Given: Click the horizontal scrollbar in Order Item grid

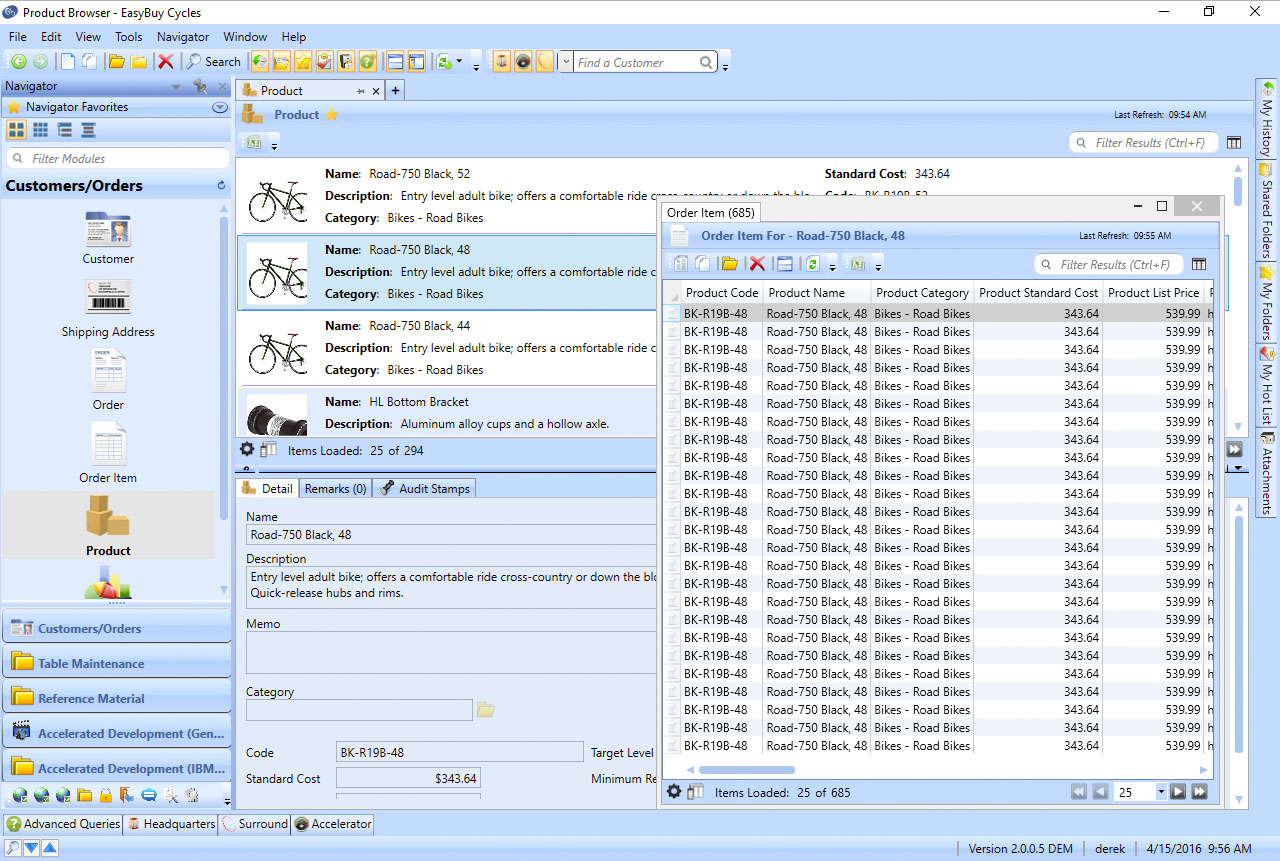Looking at the screenshot, I should click(x=746, y=770).
